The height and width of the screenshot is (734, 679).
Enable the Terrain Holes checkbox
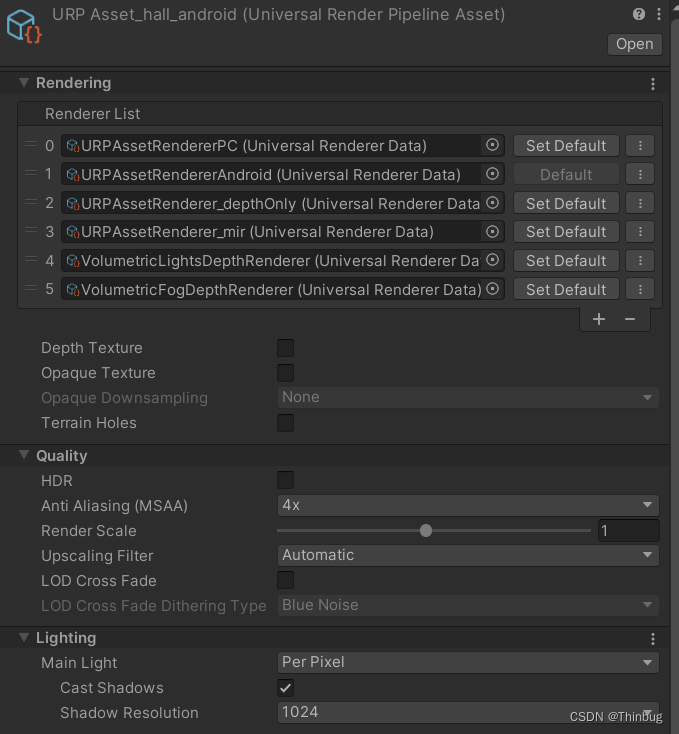[x=285, y=423]
